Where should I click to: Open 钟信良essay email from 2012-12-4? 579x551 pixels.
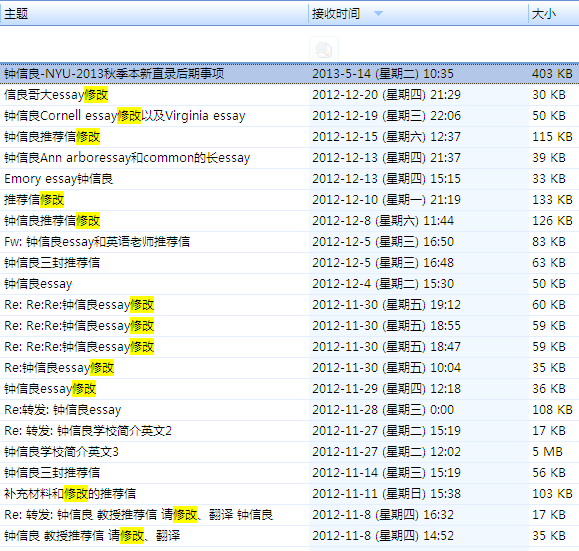290,284
